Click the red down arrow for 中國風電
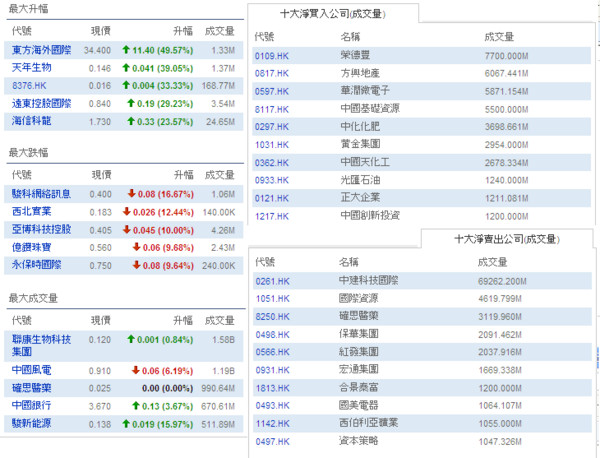Image resolution: width=600 pixels, height=458 pixels. click(135, 370)
